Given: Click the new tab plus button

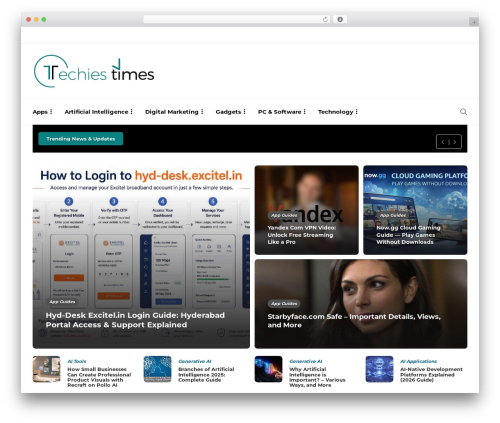Looking at the screenshot, I should pyautogui.click(x=474, y=22).
